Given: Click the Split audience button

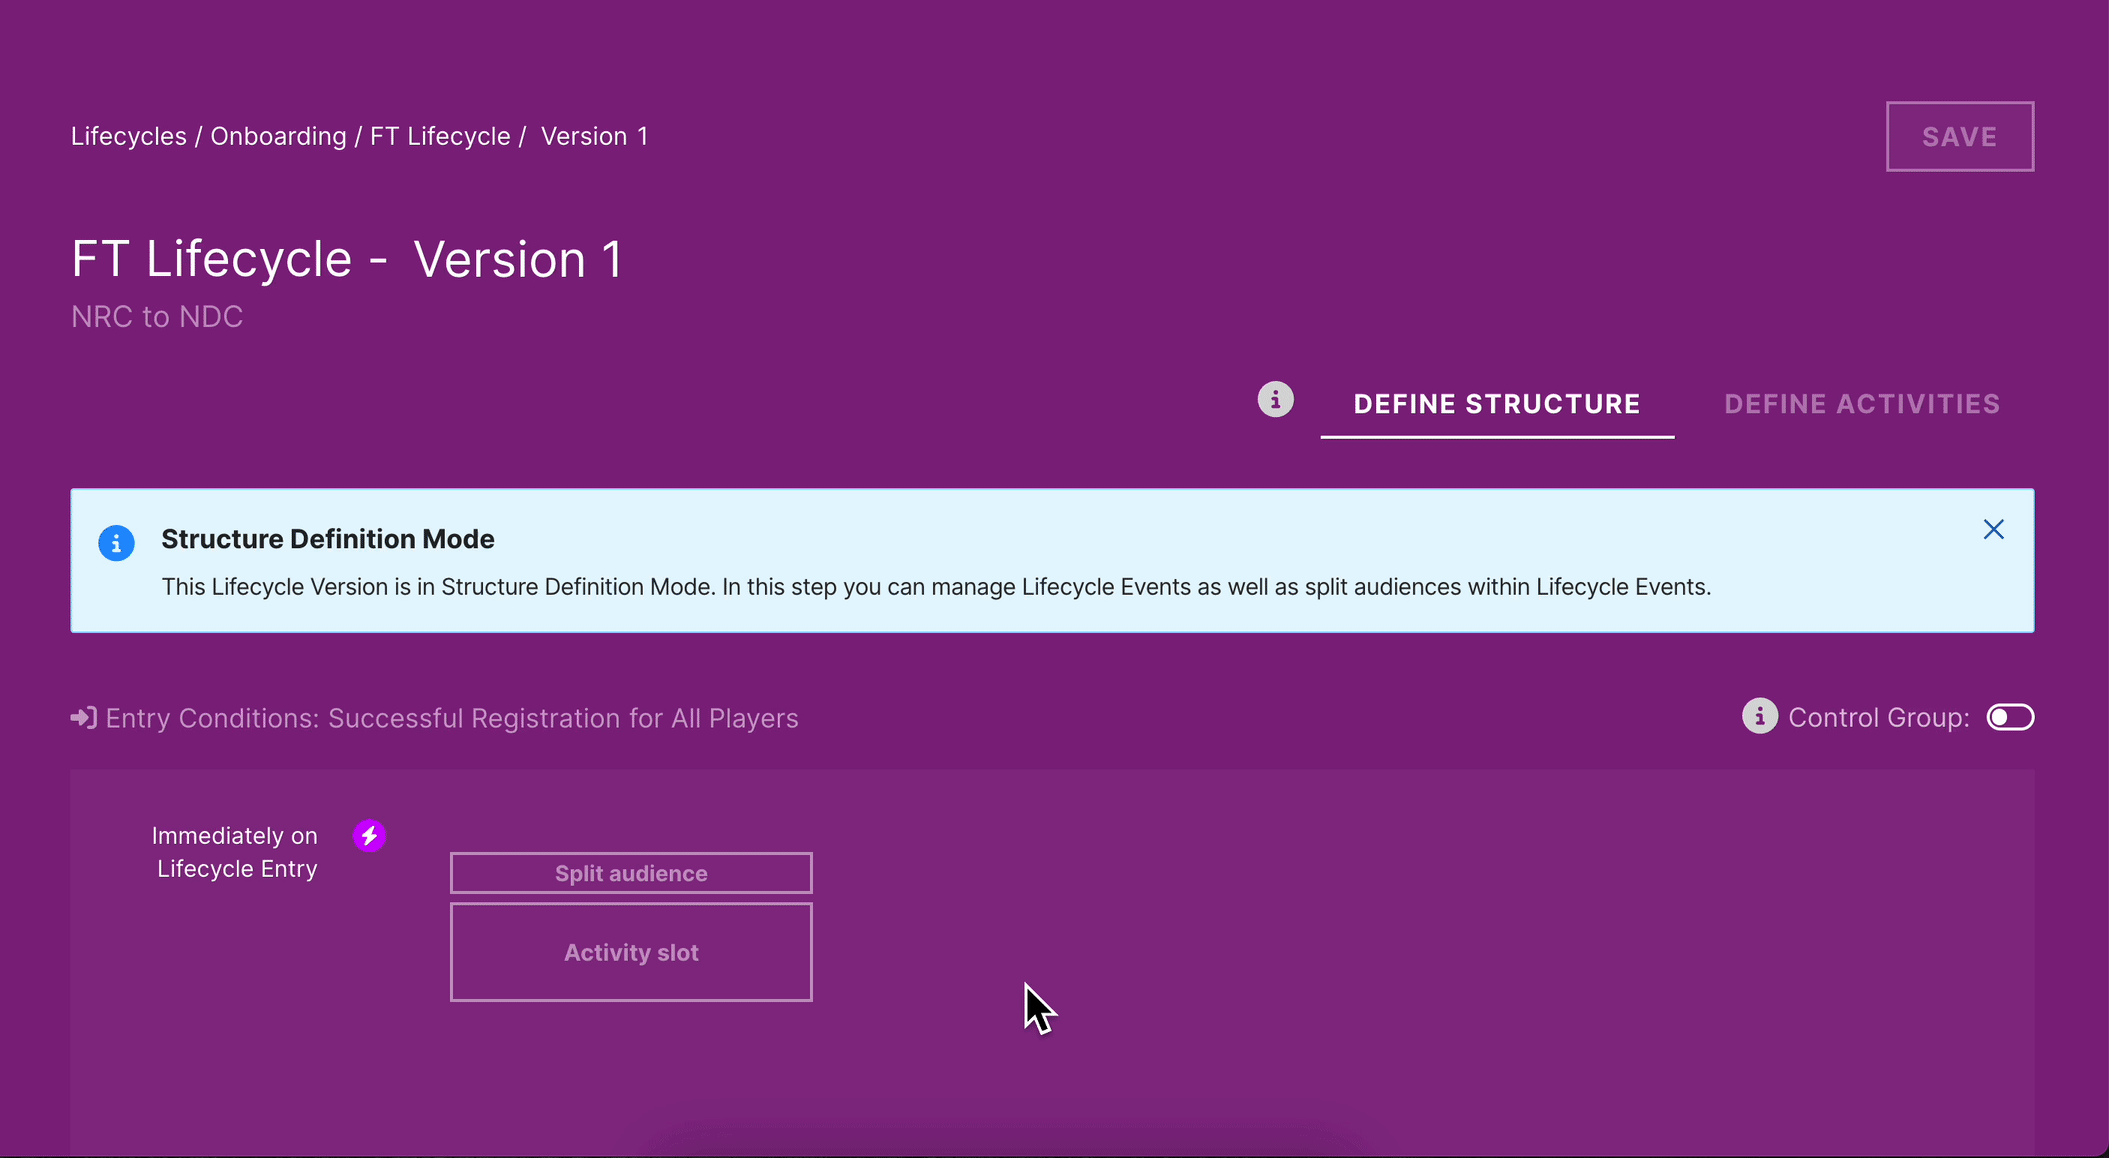Looking at the screenshot, I should click(x=631, y=873).
